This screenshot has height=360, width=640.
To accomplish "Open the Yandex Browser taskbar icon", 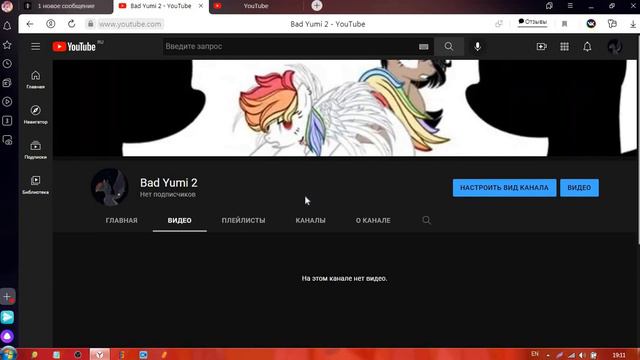I will (x=100, y=354).
